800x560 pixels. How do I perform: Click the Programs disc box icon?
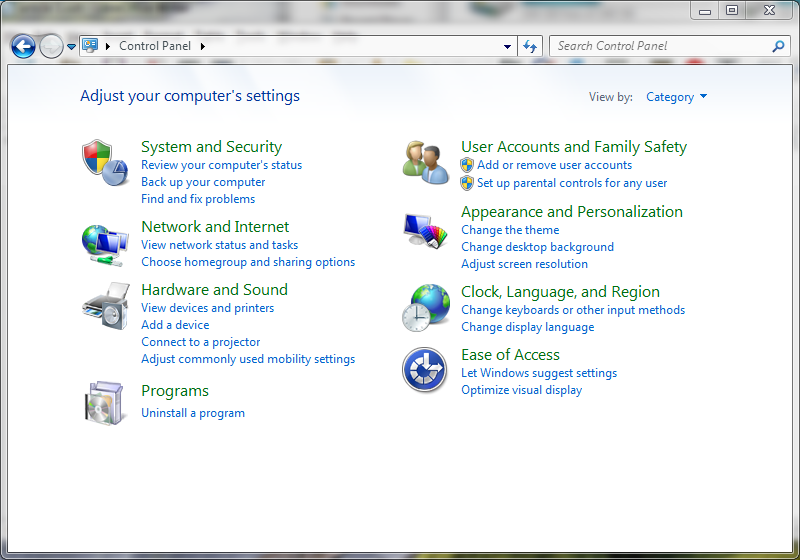click(x=105, y=403)
